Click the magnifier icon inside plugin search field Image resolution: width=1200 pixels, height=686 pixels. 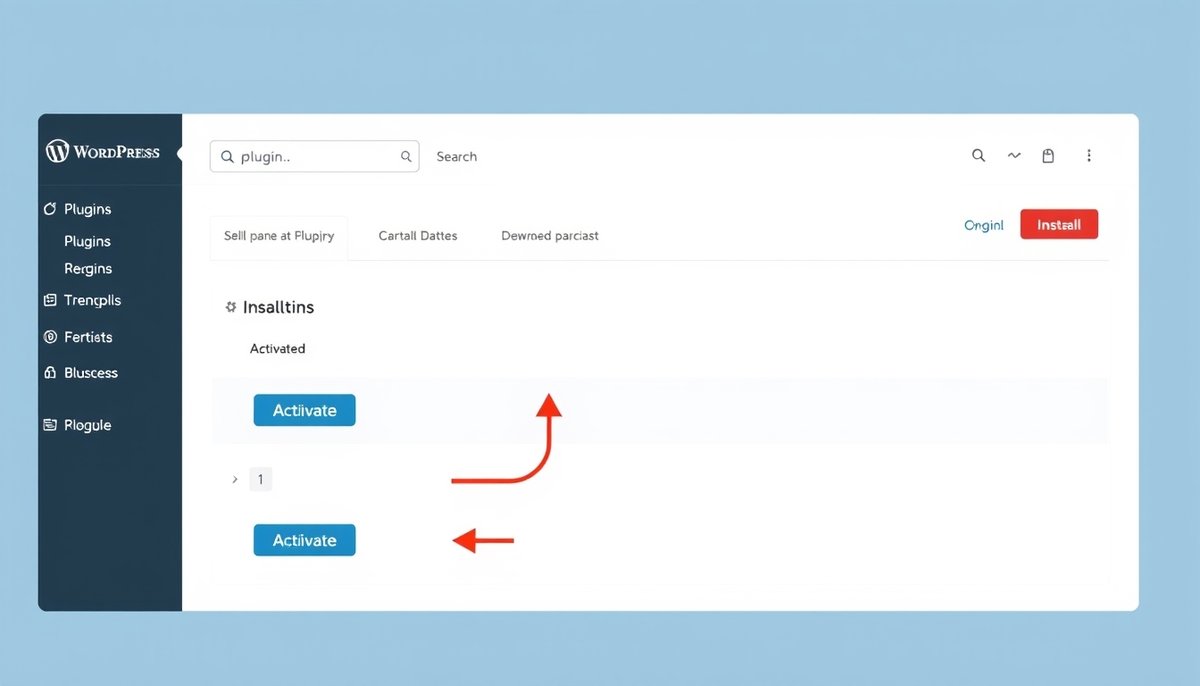(x=406, y=157)
